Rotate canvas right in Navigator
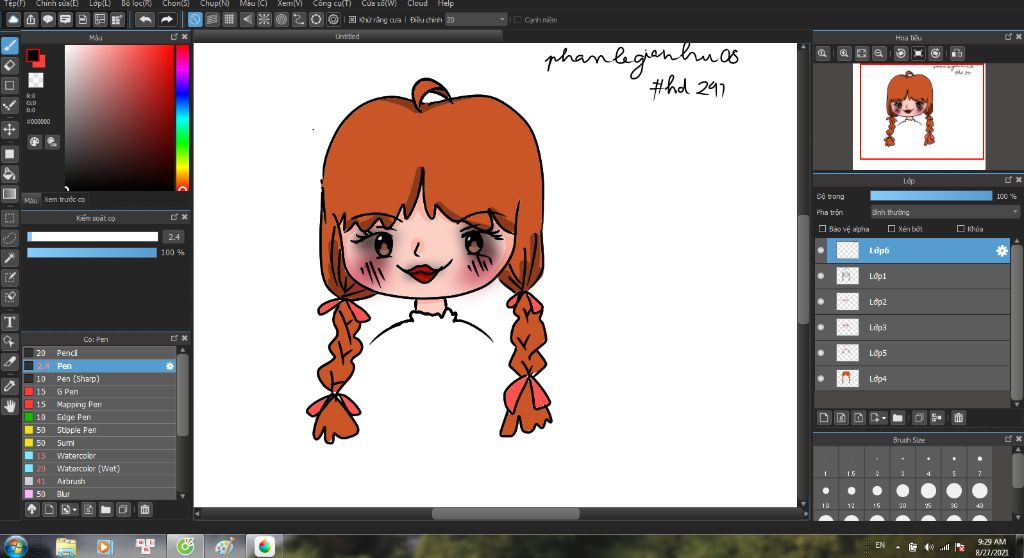This screenshot has height=558, width=1024. 936,54
